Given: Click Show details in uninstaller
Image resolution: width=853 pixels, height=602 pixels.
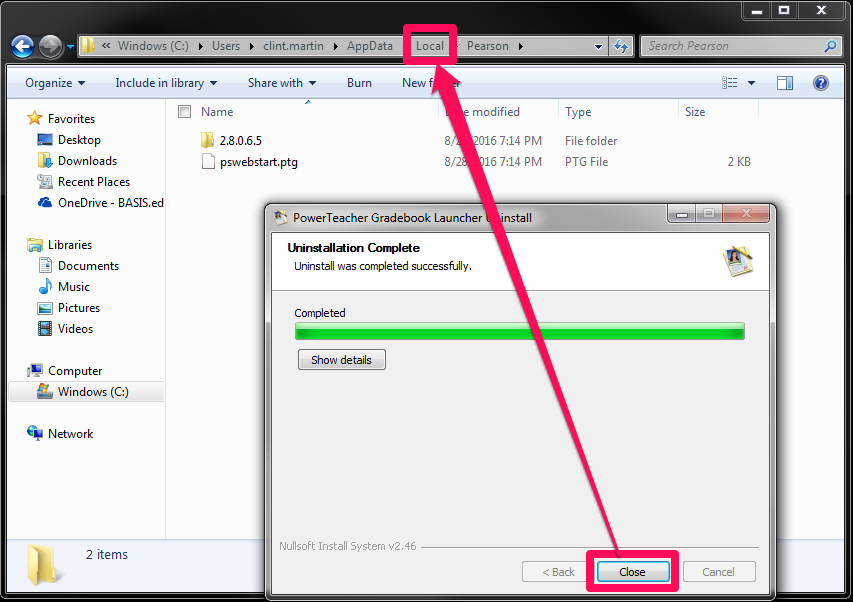Looking at the screenshot, I should pyautogui.click(x=342, y=359).
